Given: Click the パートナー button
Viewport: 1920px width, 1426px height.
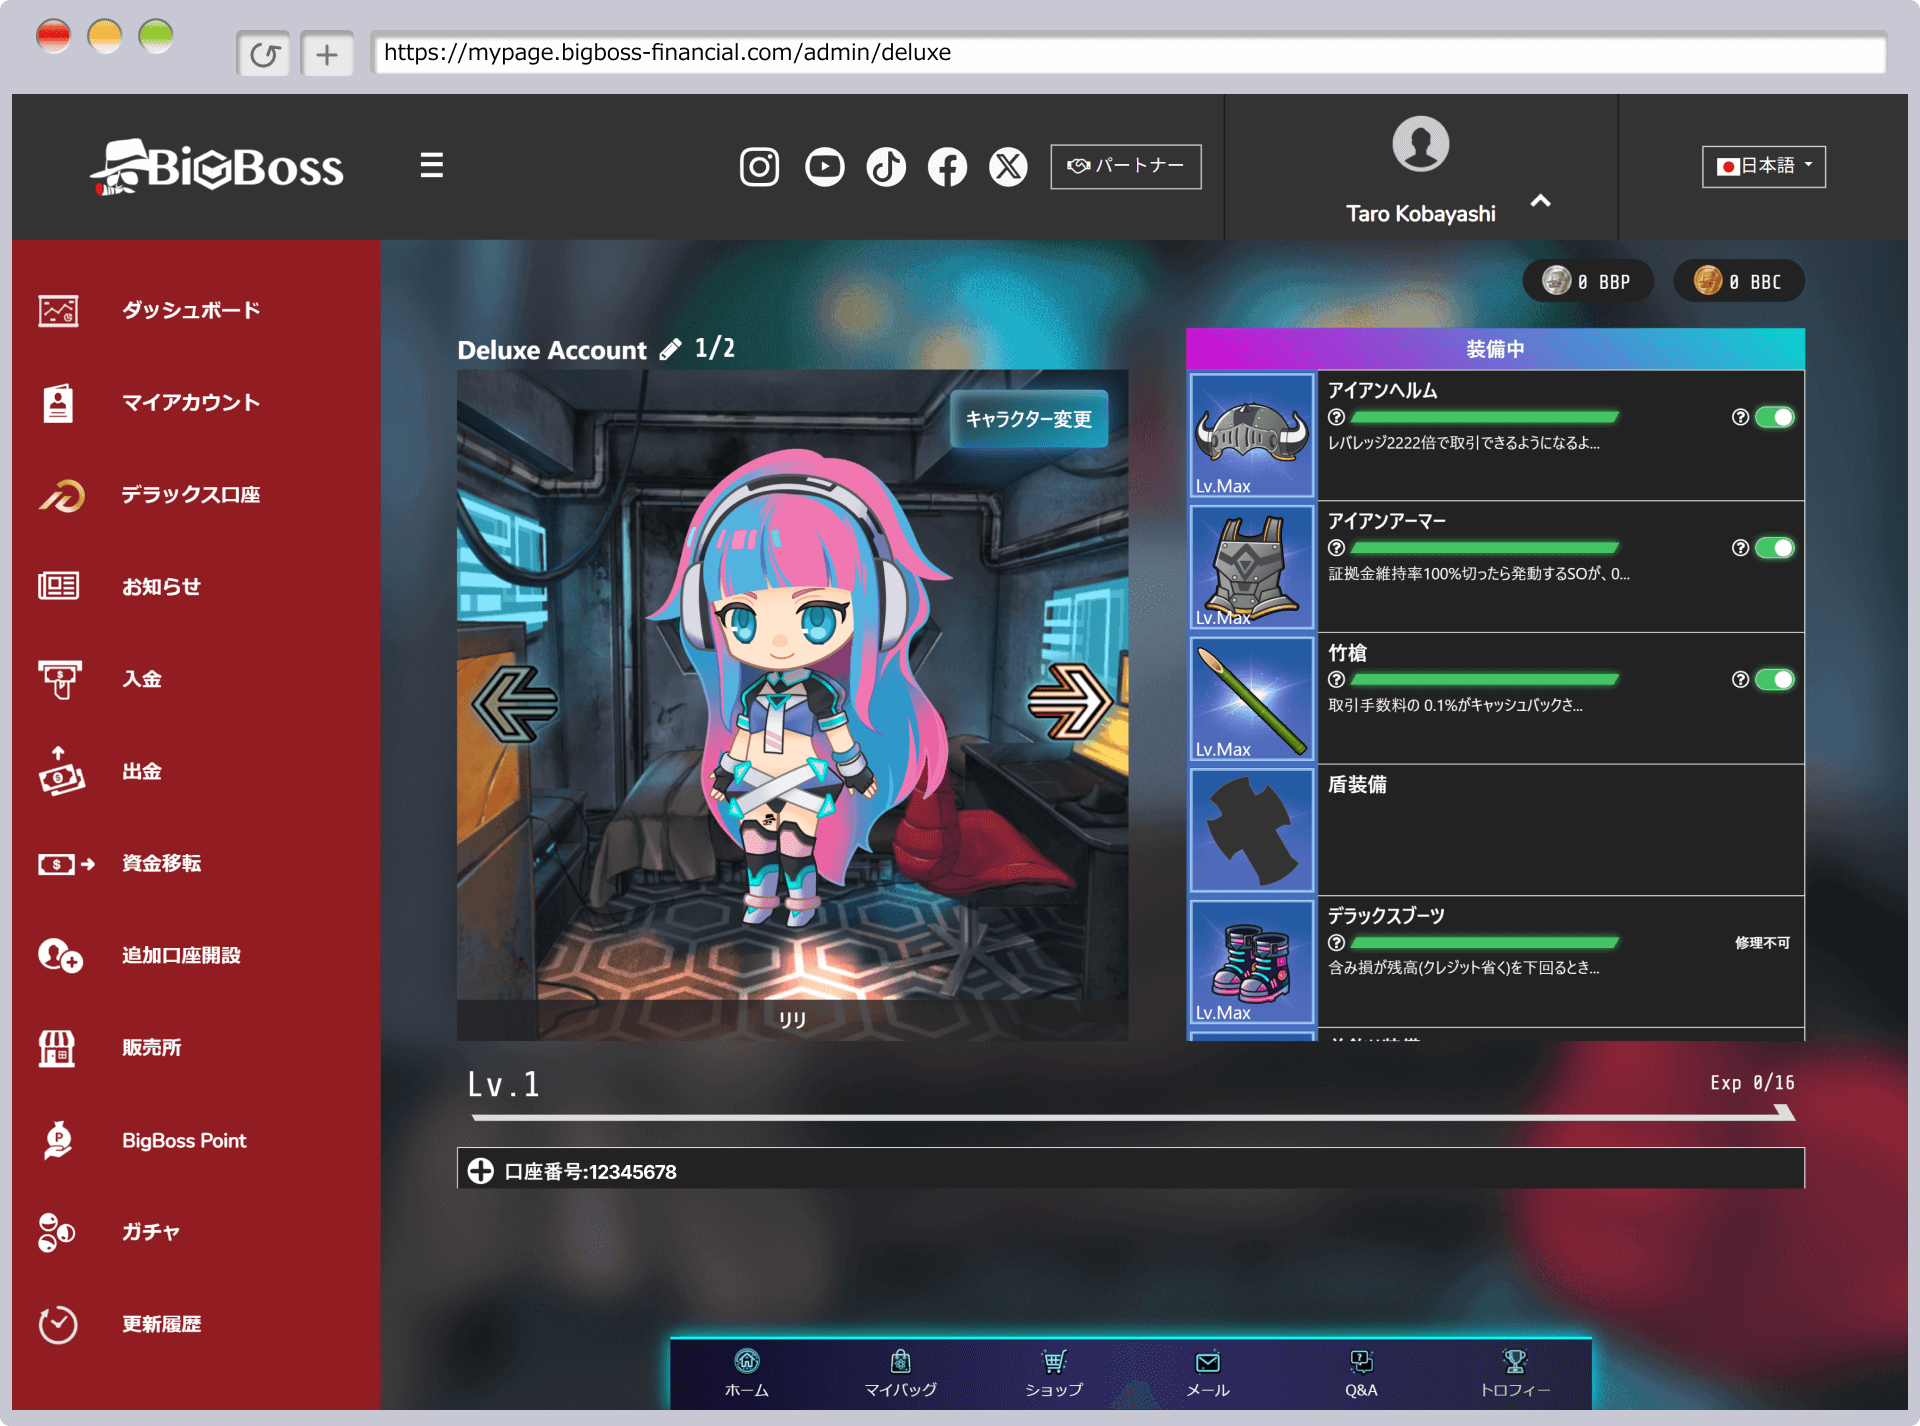Looking at the screenshot, I should [x=1125, y=166].
